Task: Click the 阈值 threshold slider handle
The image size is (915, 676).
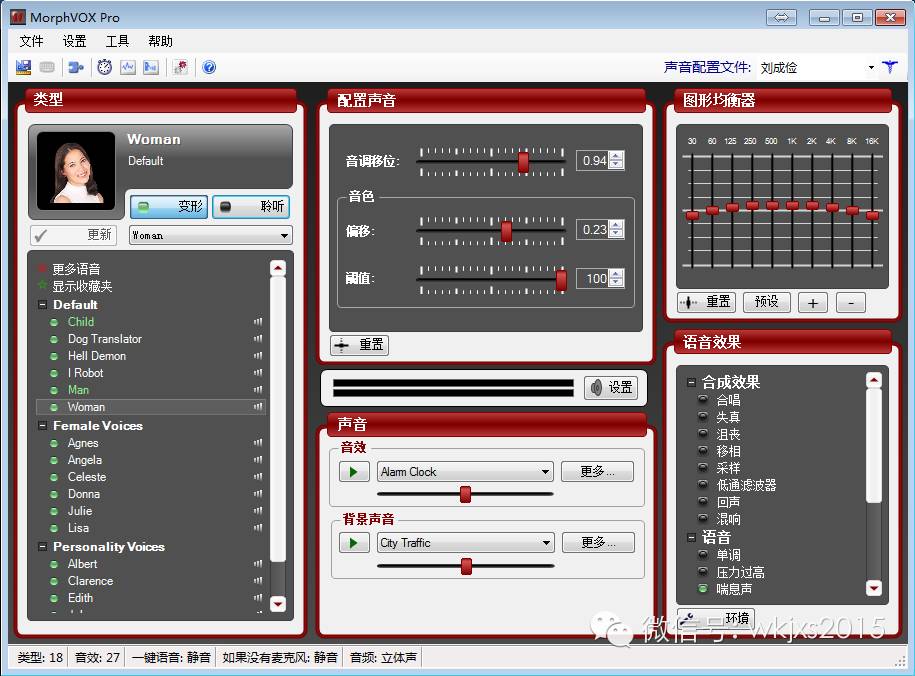Action: (x=561, y=280)
